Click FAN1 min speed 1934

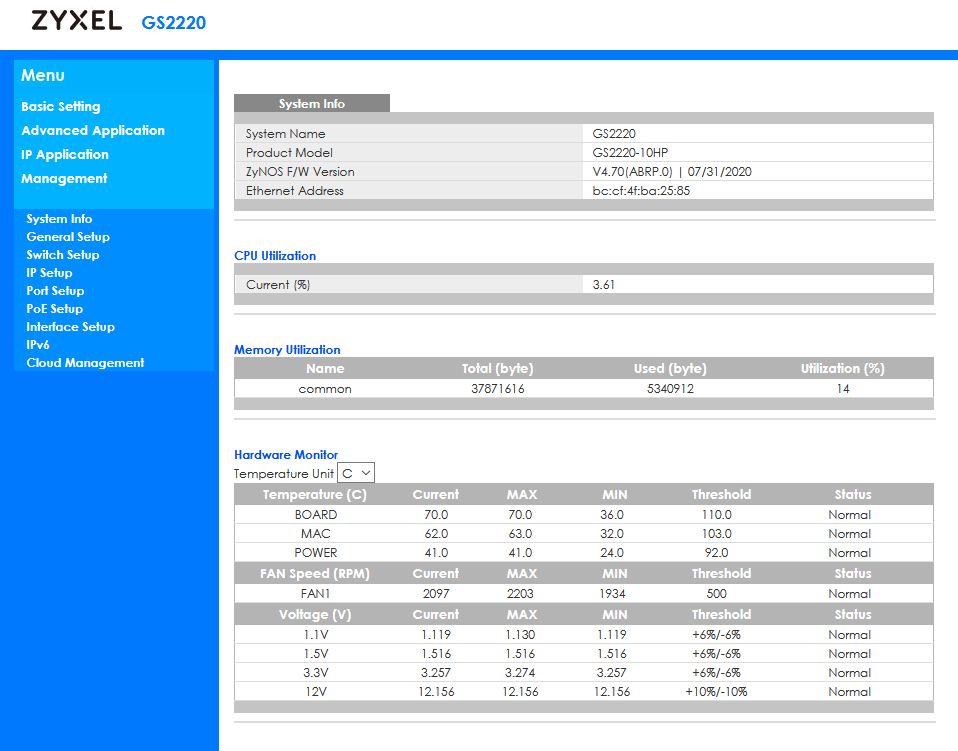click(x=612, y=593)
